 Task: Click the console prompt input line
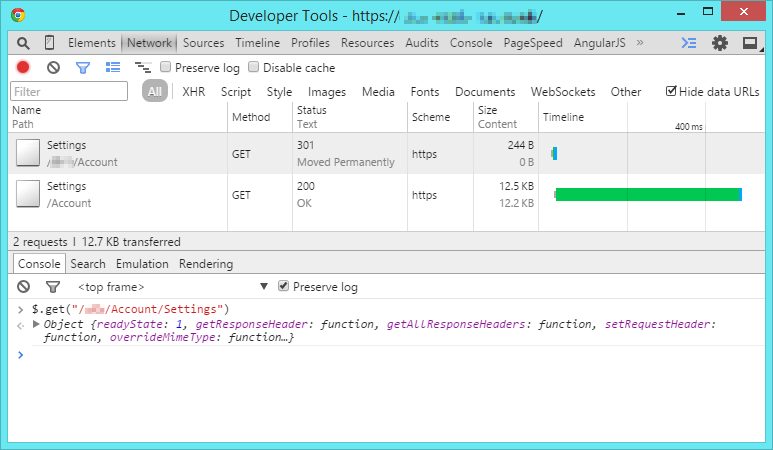(394, 355)
